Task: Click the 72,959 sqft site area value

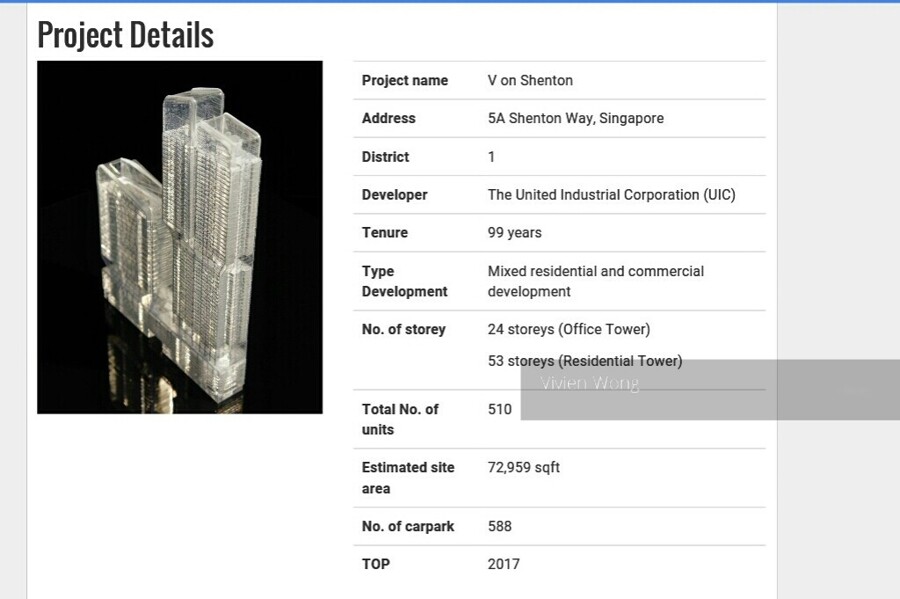Action: pyautogui.click(x=523, y=467)
